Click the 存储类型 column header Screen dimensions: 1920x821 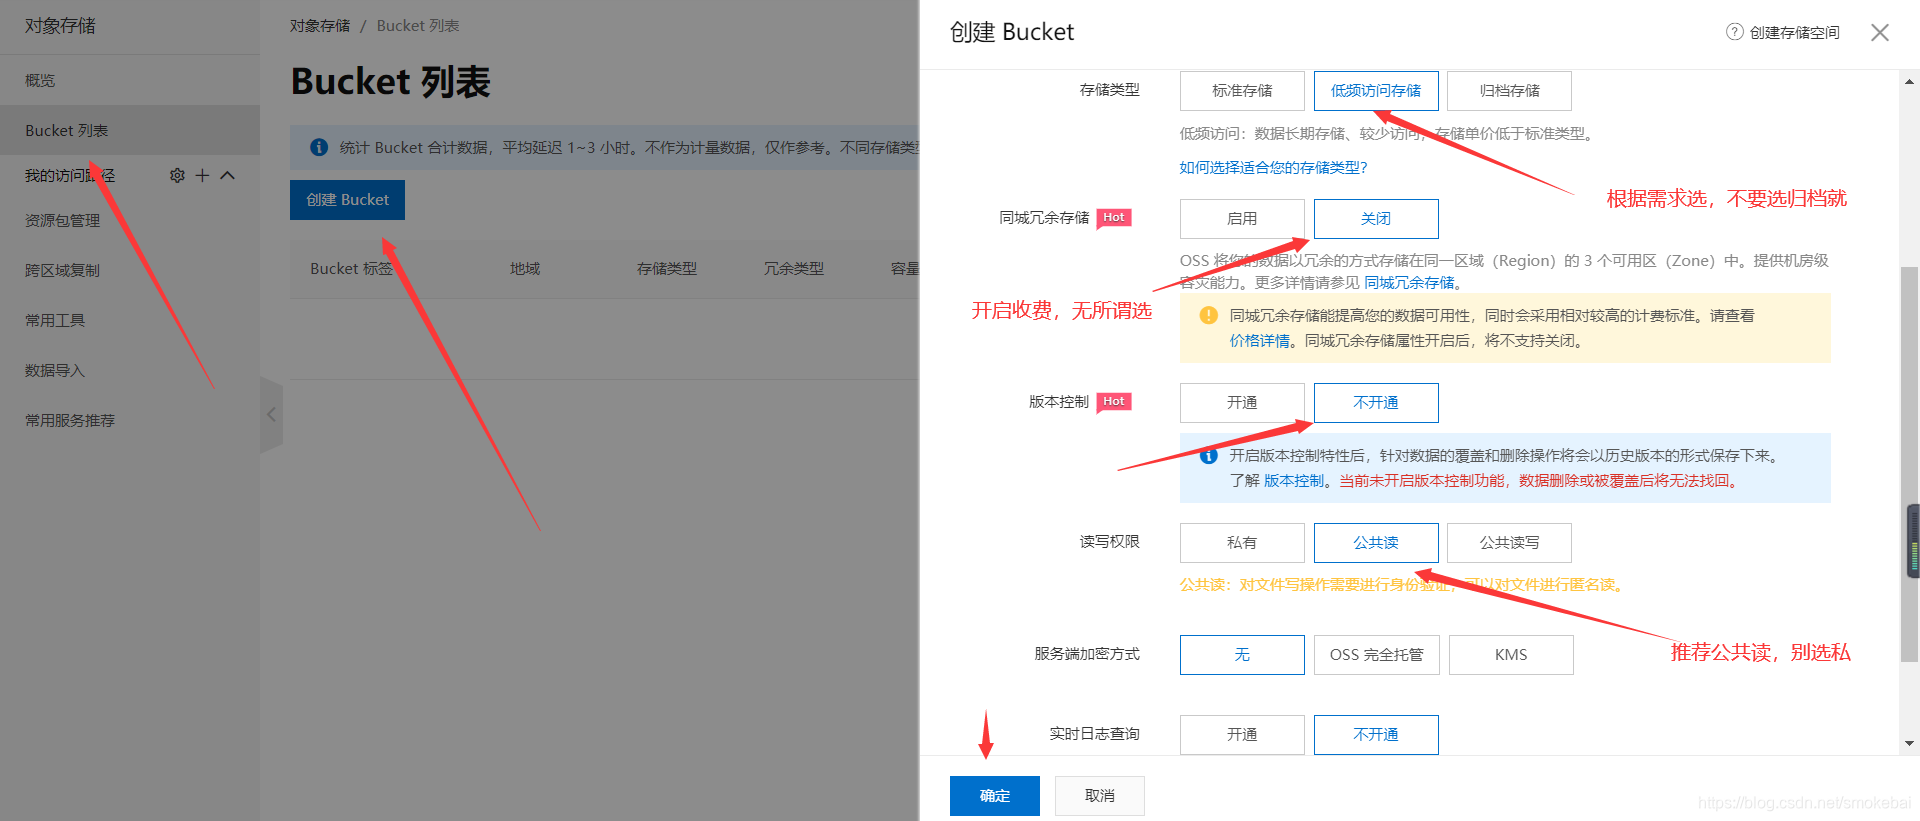click(667, 269)
